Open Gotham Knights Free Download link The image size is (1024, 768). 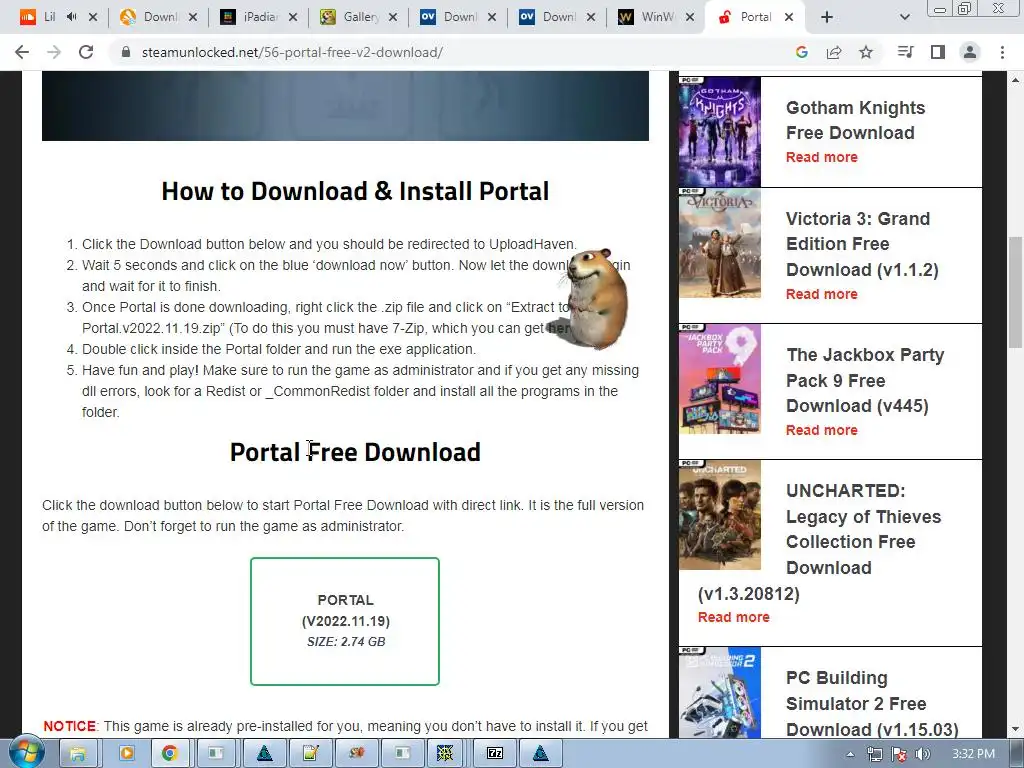855,120
